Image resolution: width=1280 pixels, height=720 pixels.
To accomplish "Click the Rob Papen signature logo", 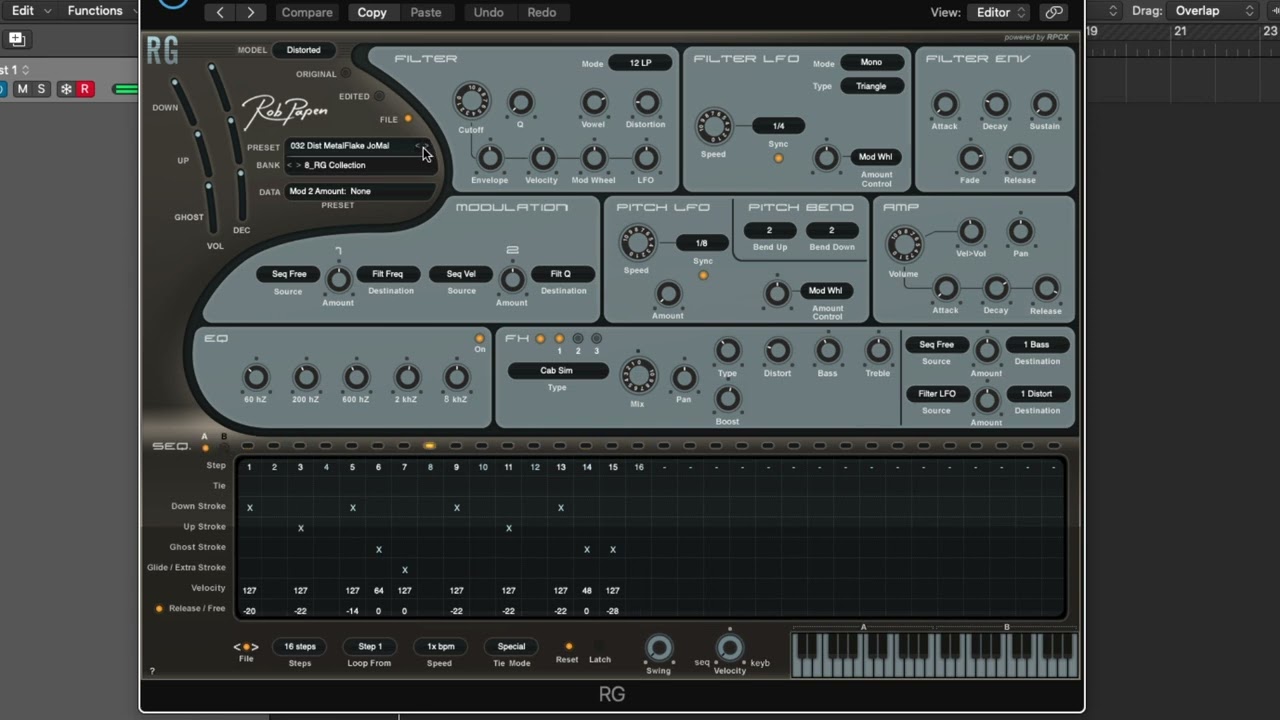I will click(284, 110).
